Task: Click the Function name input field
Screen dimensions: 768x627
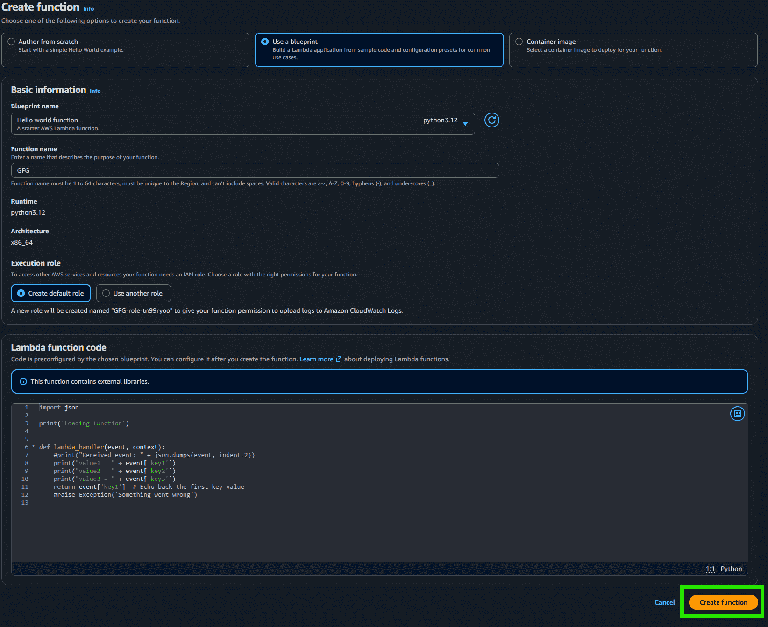Action: pos(255,170)
